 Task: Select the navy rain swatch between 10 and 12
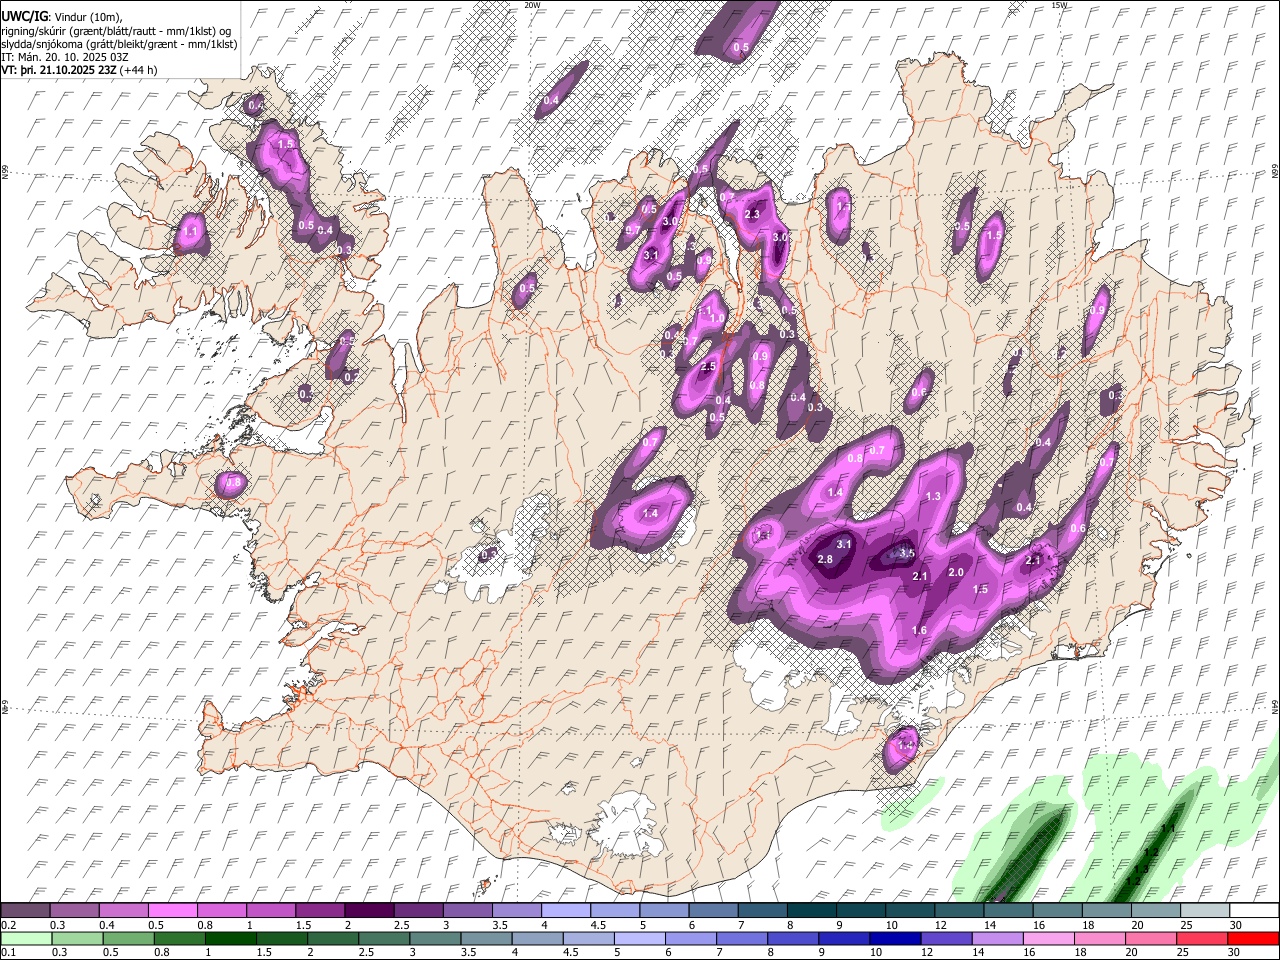click(896, 938)
